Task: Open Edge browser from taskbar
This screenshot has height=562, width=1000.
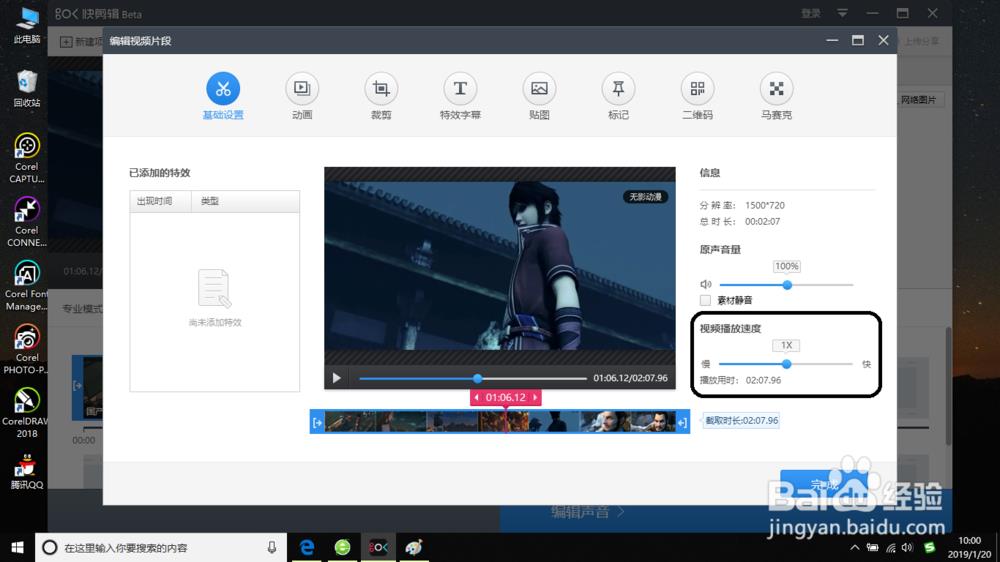Action: tap(307, 547)
